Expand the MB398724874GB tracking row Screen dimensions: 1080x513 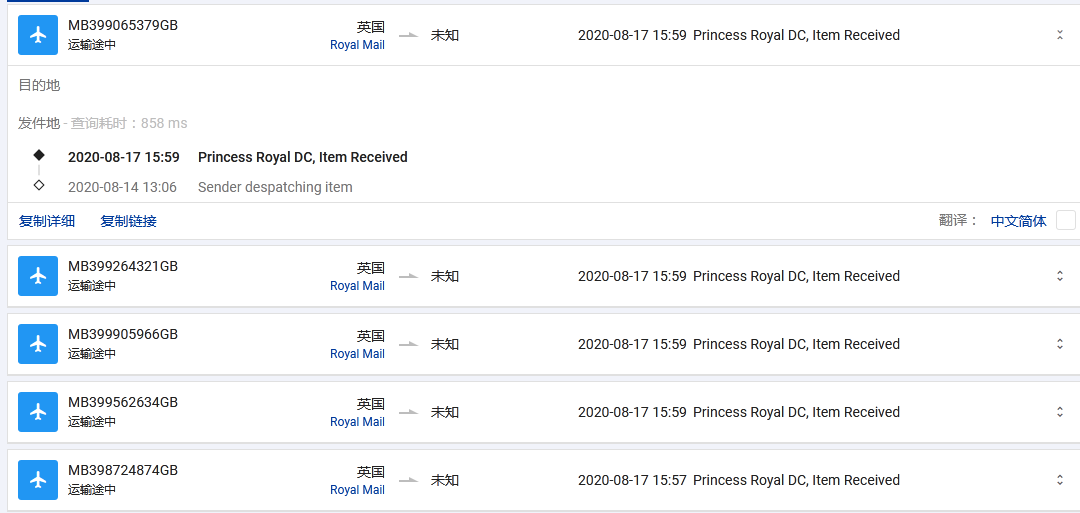(x=1060, y=480)
